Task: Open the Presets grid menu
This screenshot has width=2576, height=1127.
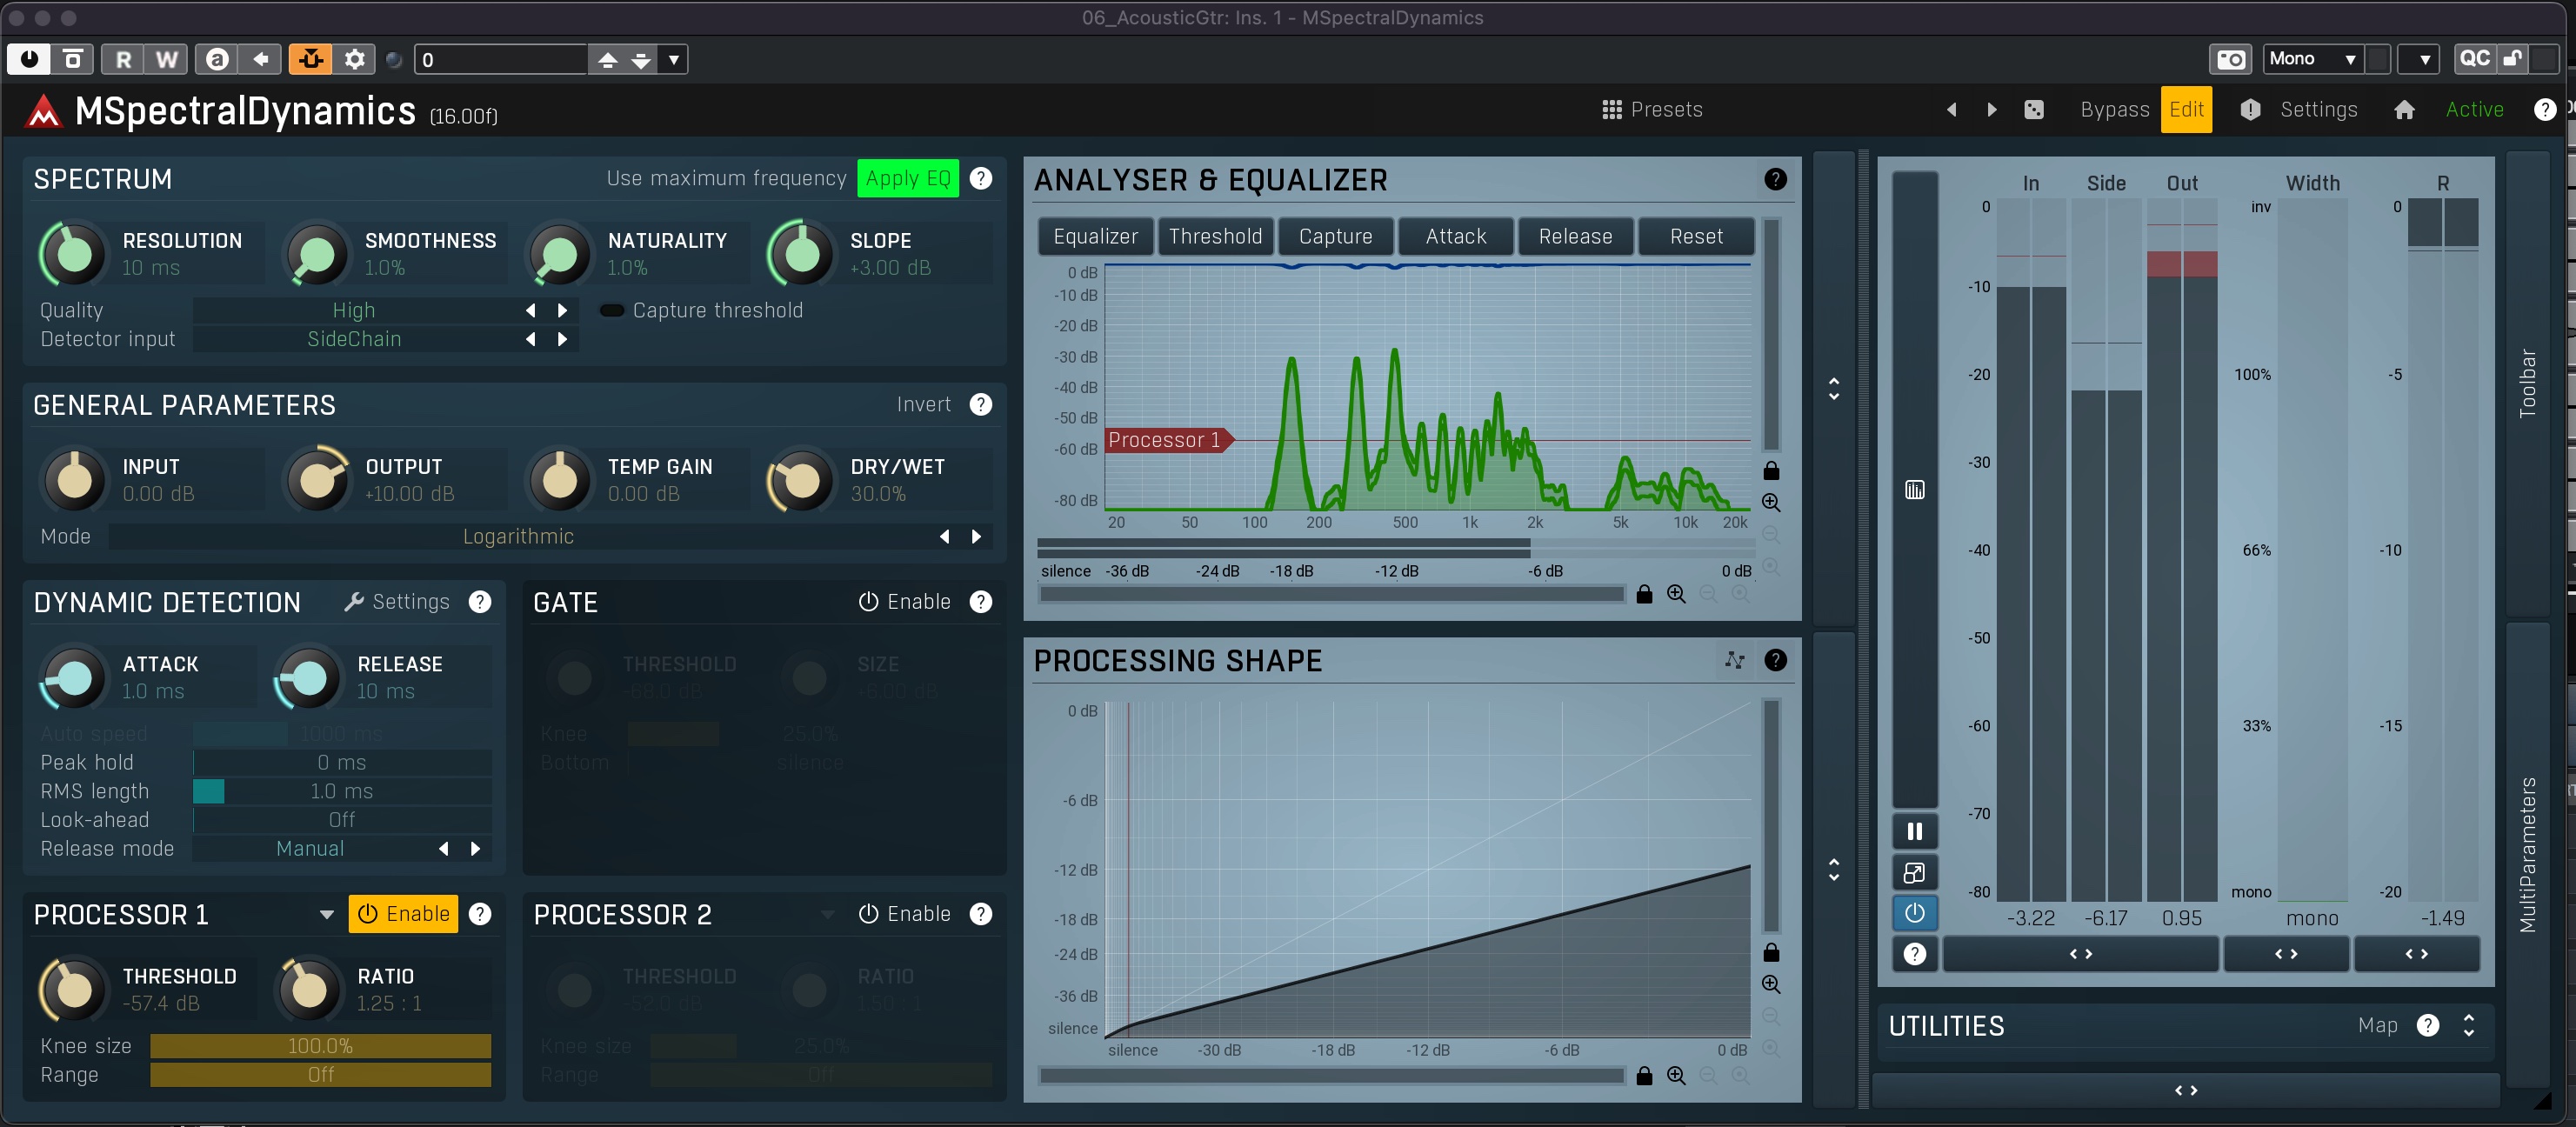Action: (1652, 110)
